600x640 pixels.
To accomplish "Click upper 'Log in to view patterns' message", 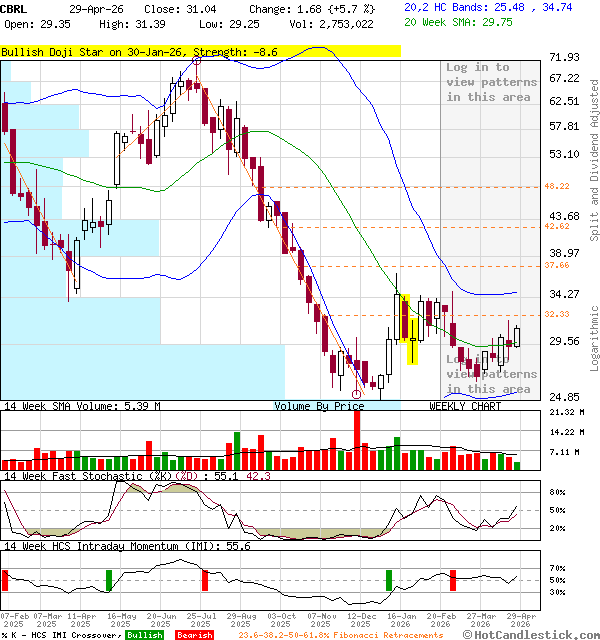I will pos(491,82).
